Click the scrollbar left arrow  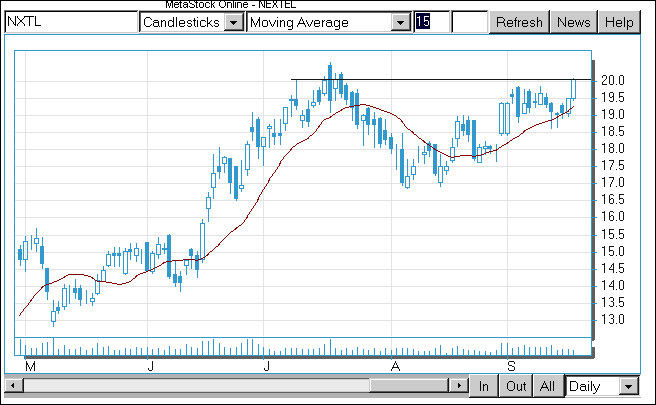pos(13,385)
